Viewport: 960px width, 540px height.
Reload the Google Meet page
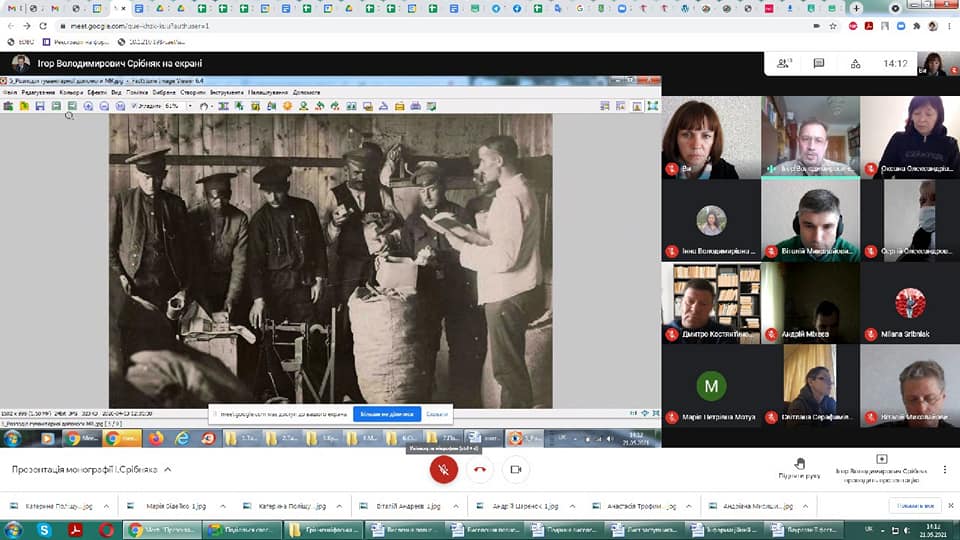42,25
